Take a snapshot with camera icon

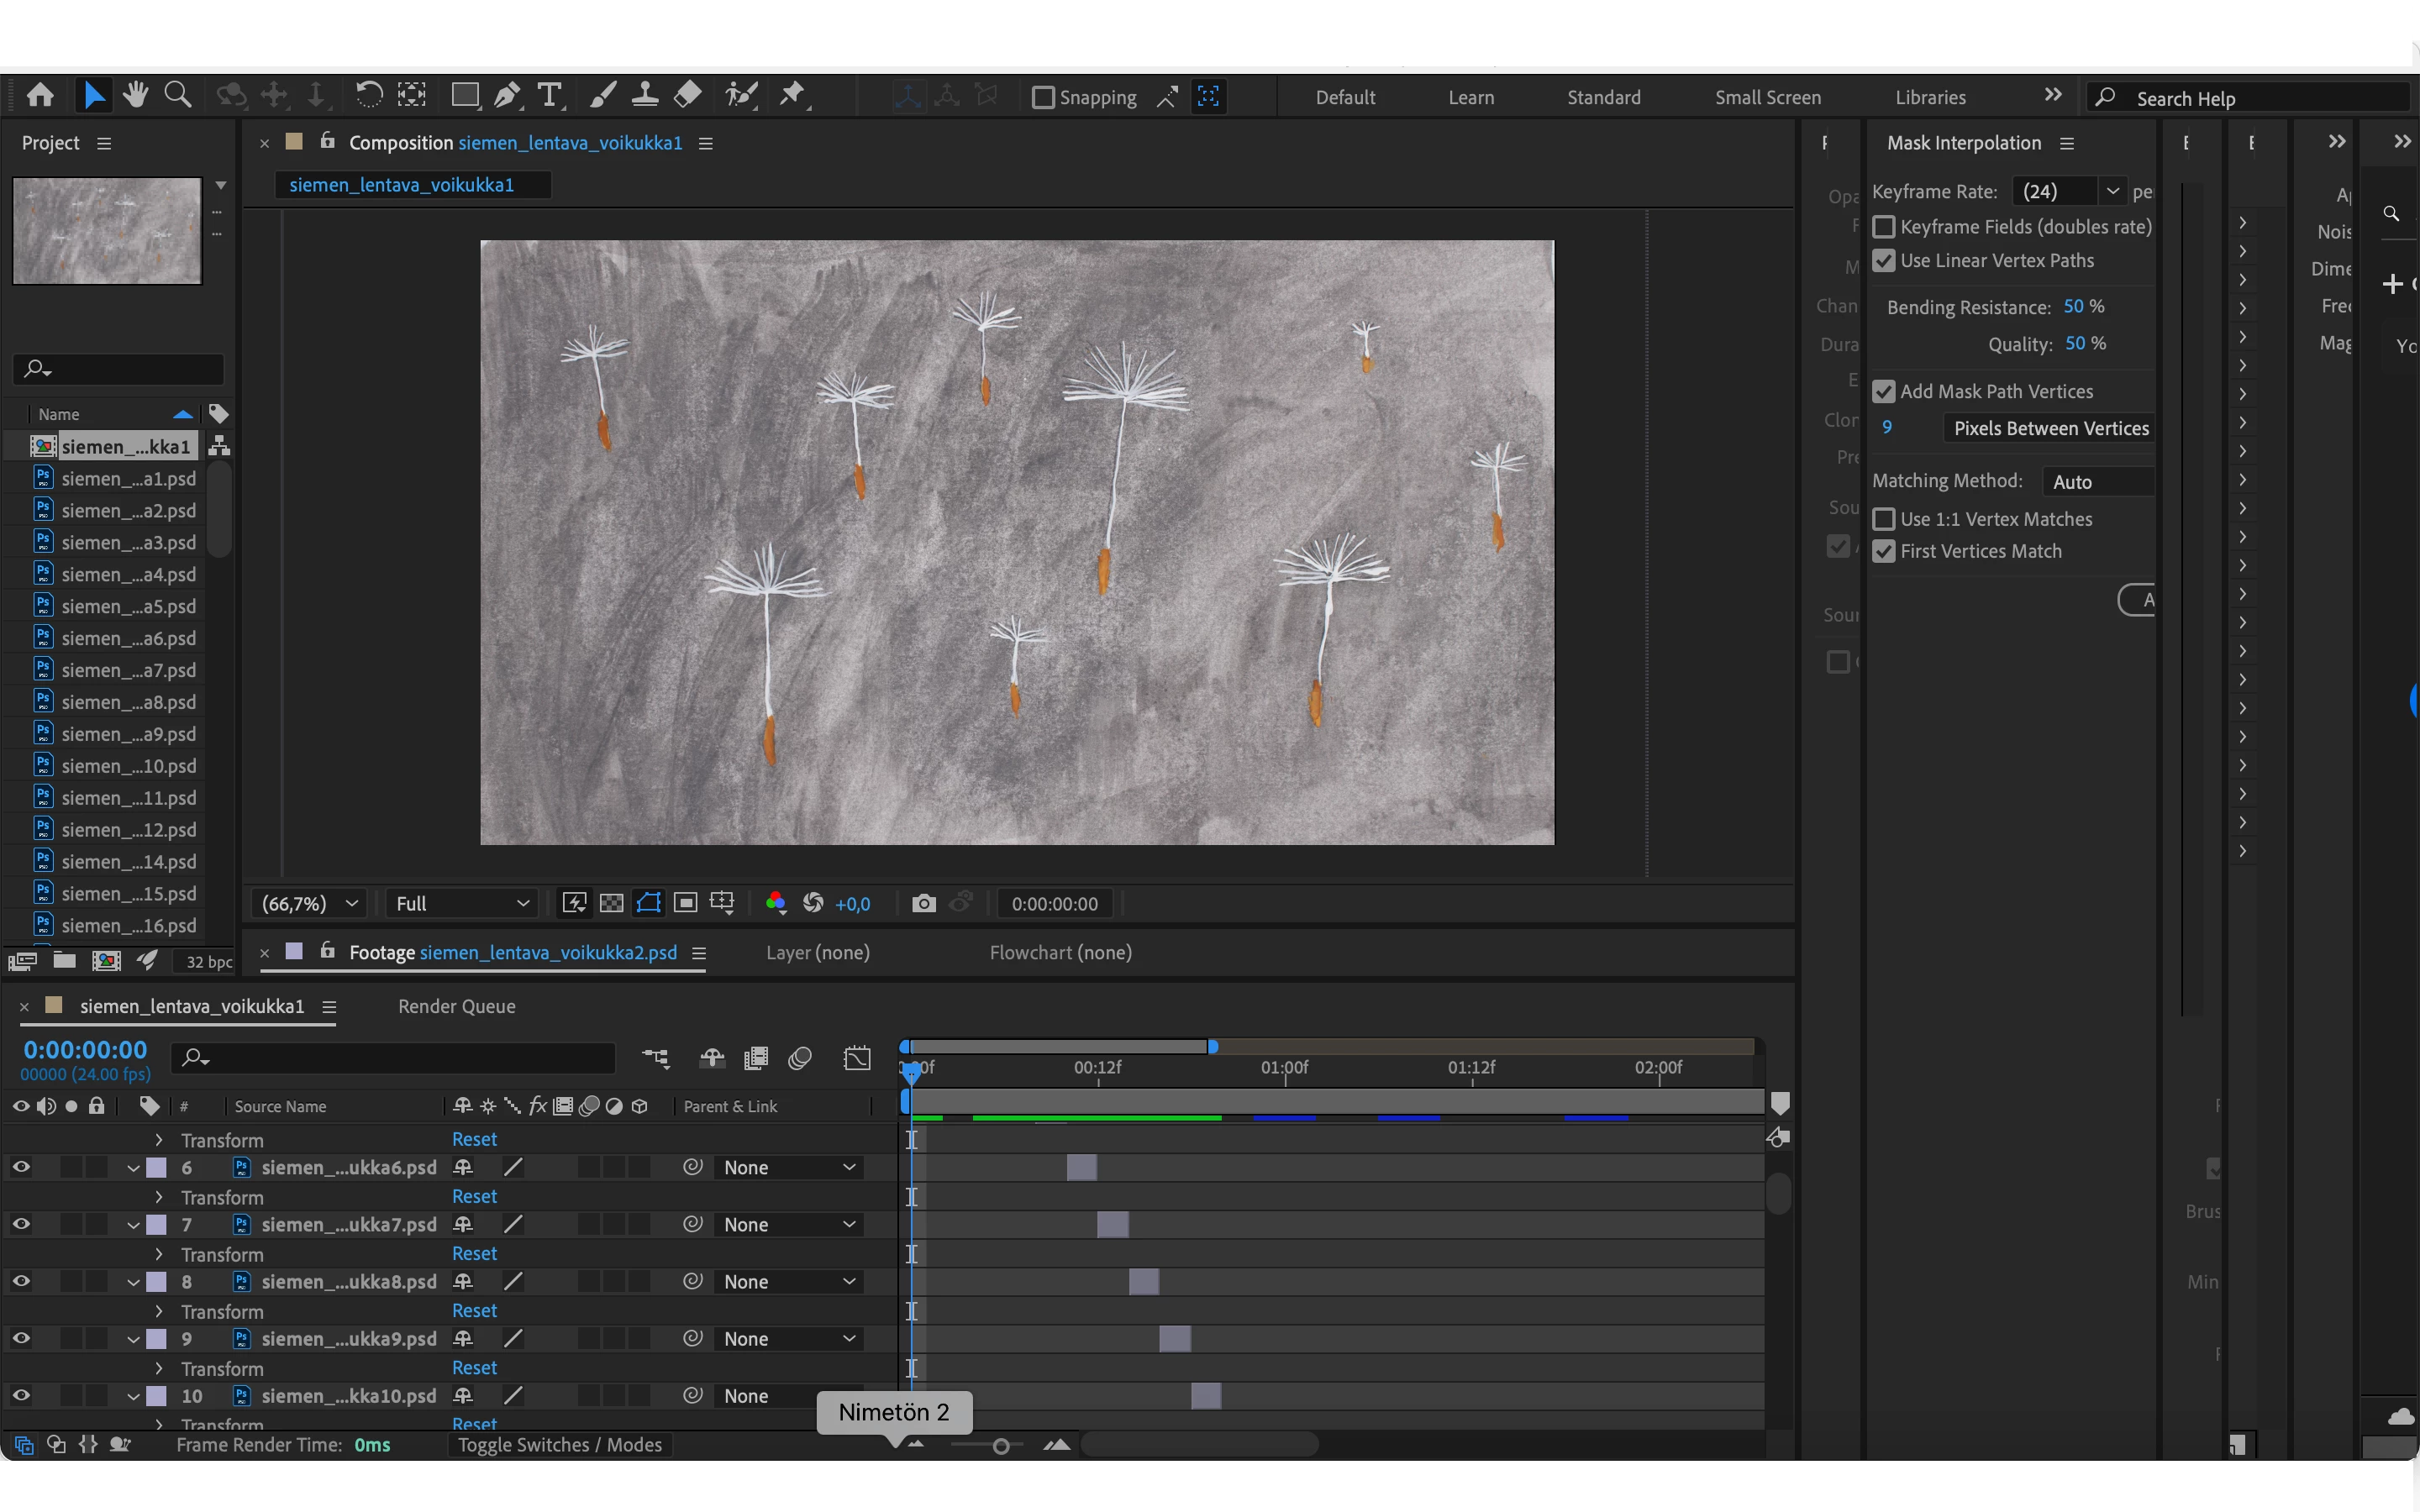(923, 904)
